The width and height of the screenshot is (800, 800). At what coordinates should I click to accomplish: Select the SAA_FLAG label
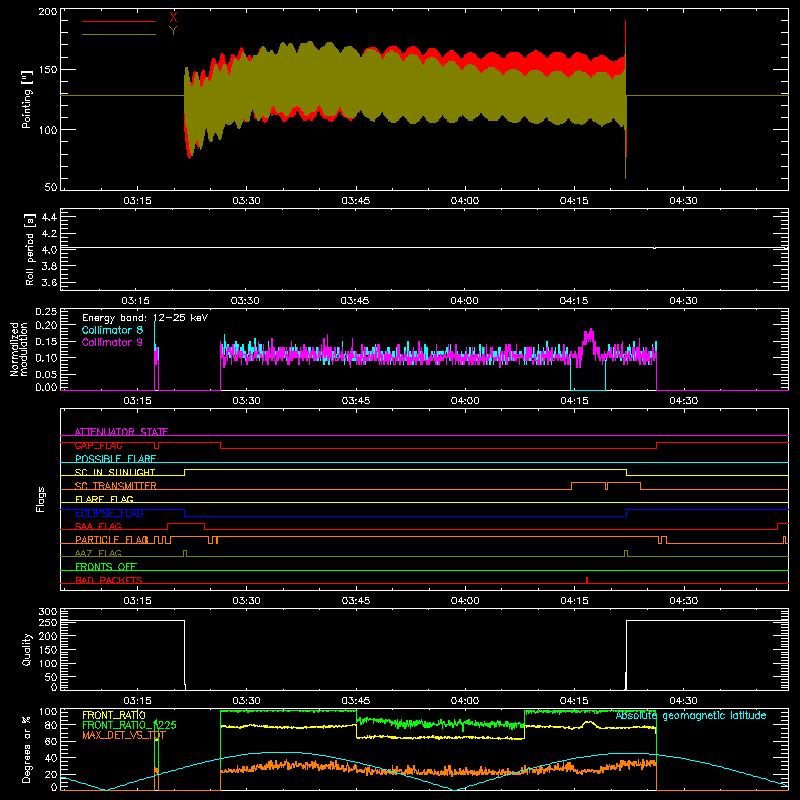point(98,526)
